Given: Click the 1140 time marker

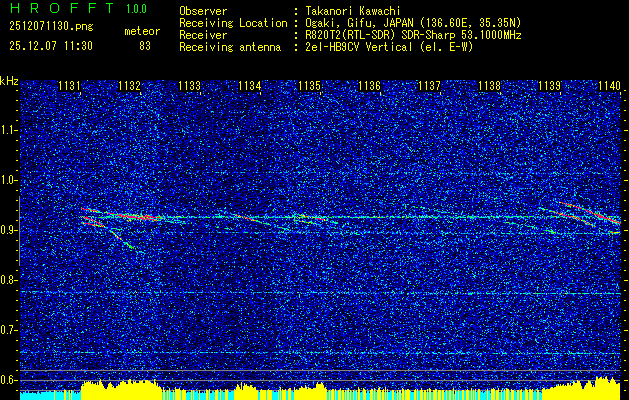Looking at the screenshot, I should (x=609, y=85).
